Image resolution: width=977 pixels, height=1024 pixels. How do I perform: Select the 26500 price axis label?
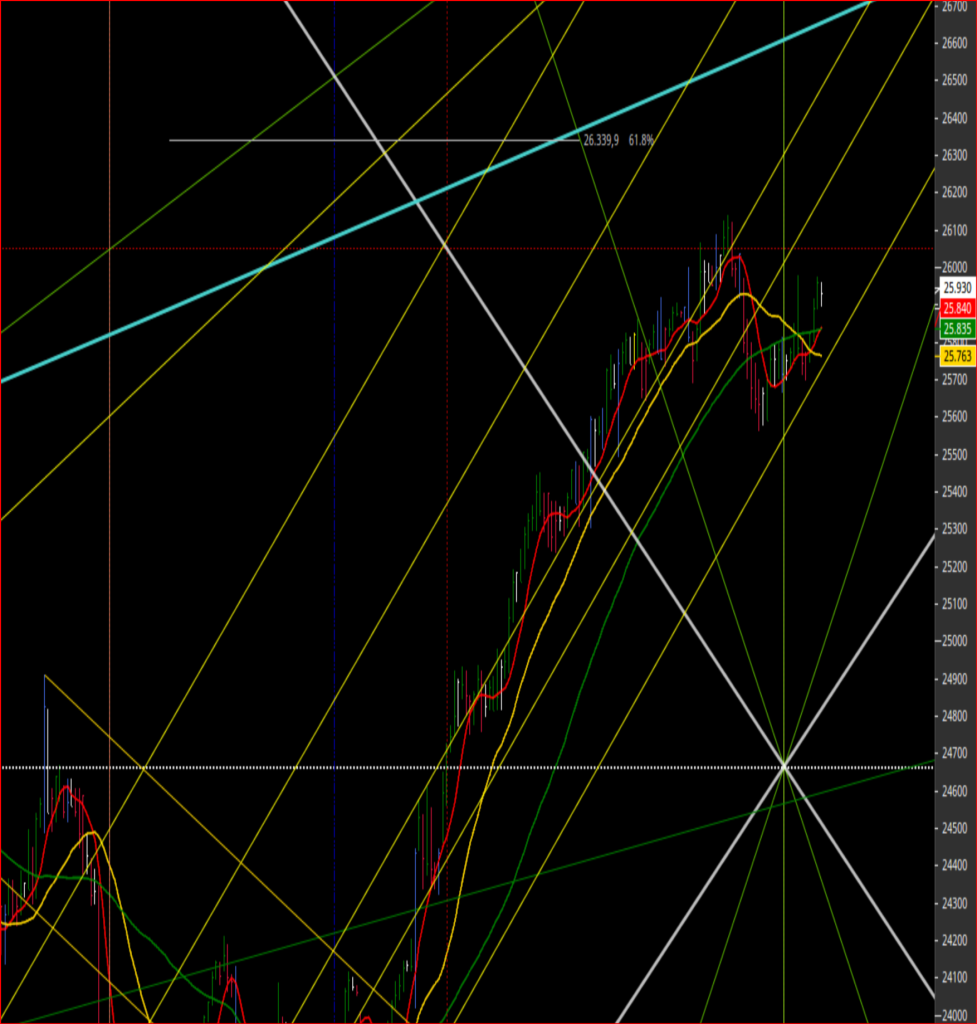(955, 80)
